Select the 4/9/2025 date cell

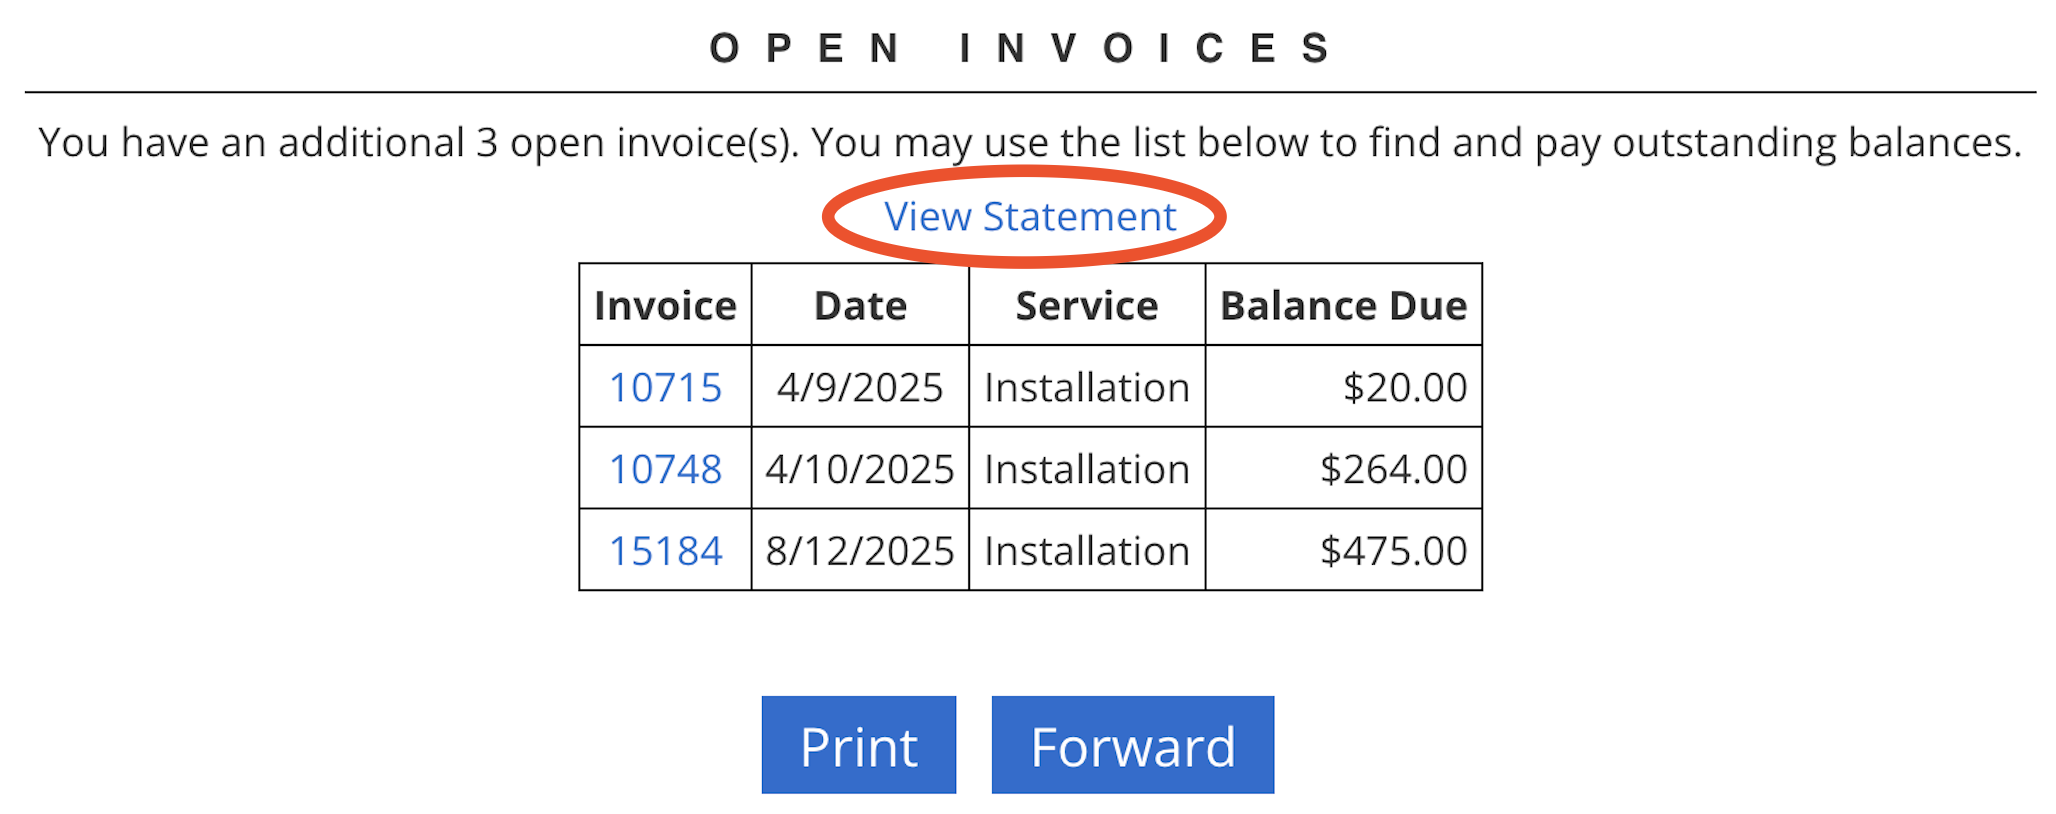[860, 388]
